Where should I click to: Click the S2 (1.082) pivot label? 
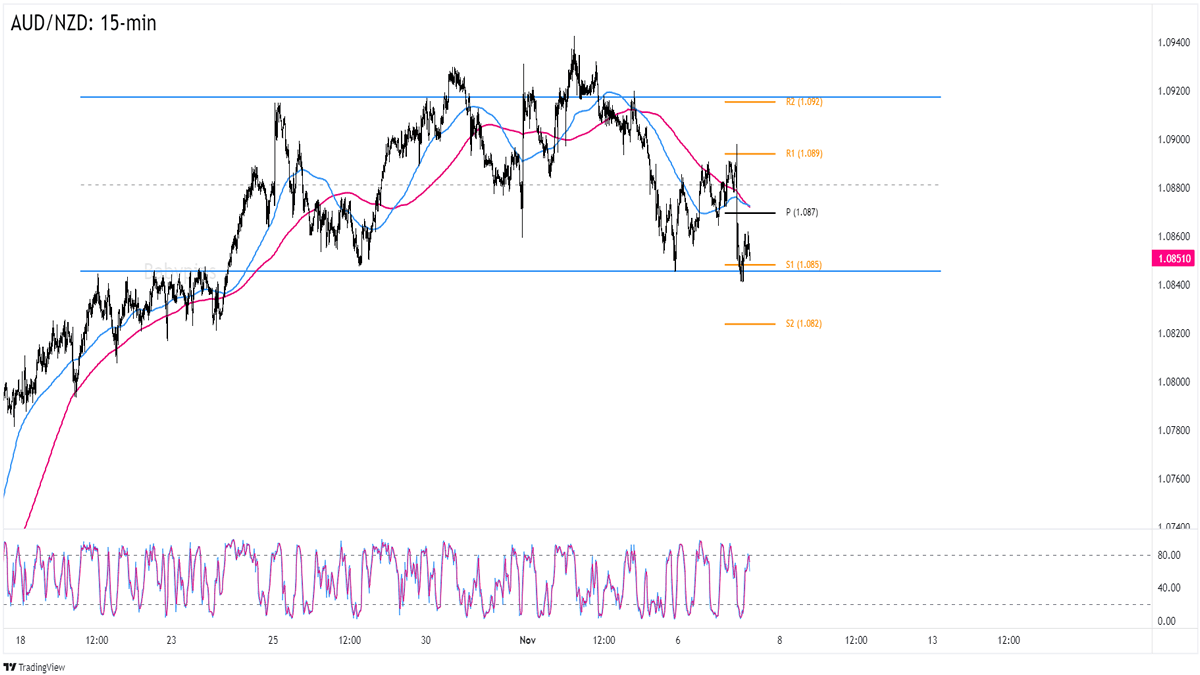(x=804, y=324)
